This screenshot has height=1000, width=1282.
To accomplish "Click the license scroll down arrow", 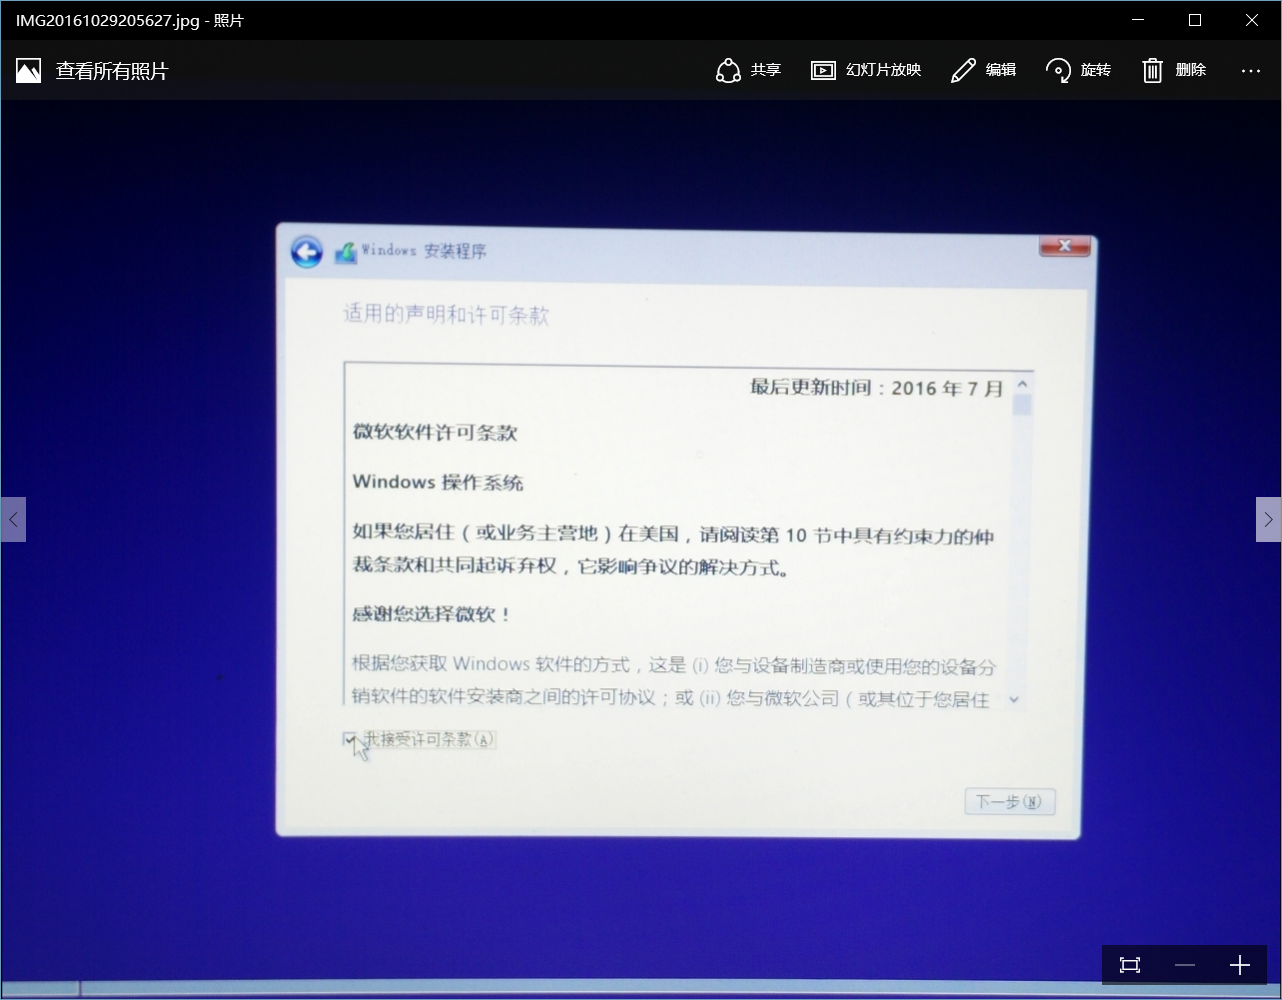I will click(x=1014, y=699).
